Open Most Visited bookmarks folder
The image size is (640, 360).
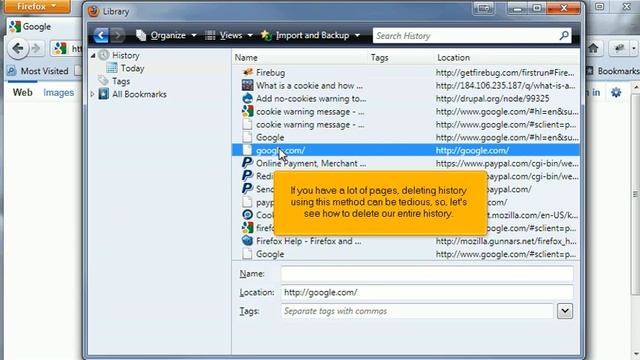coord(38,71)
